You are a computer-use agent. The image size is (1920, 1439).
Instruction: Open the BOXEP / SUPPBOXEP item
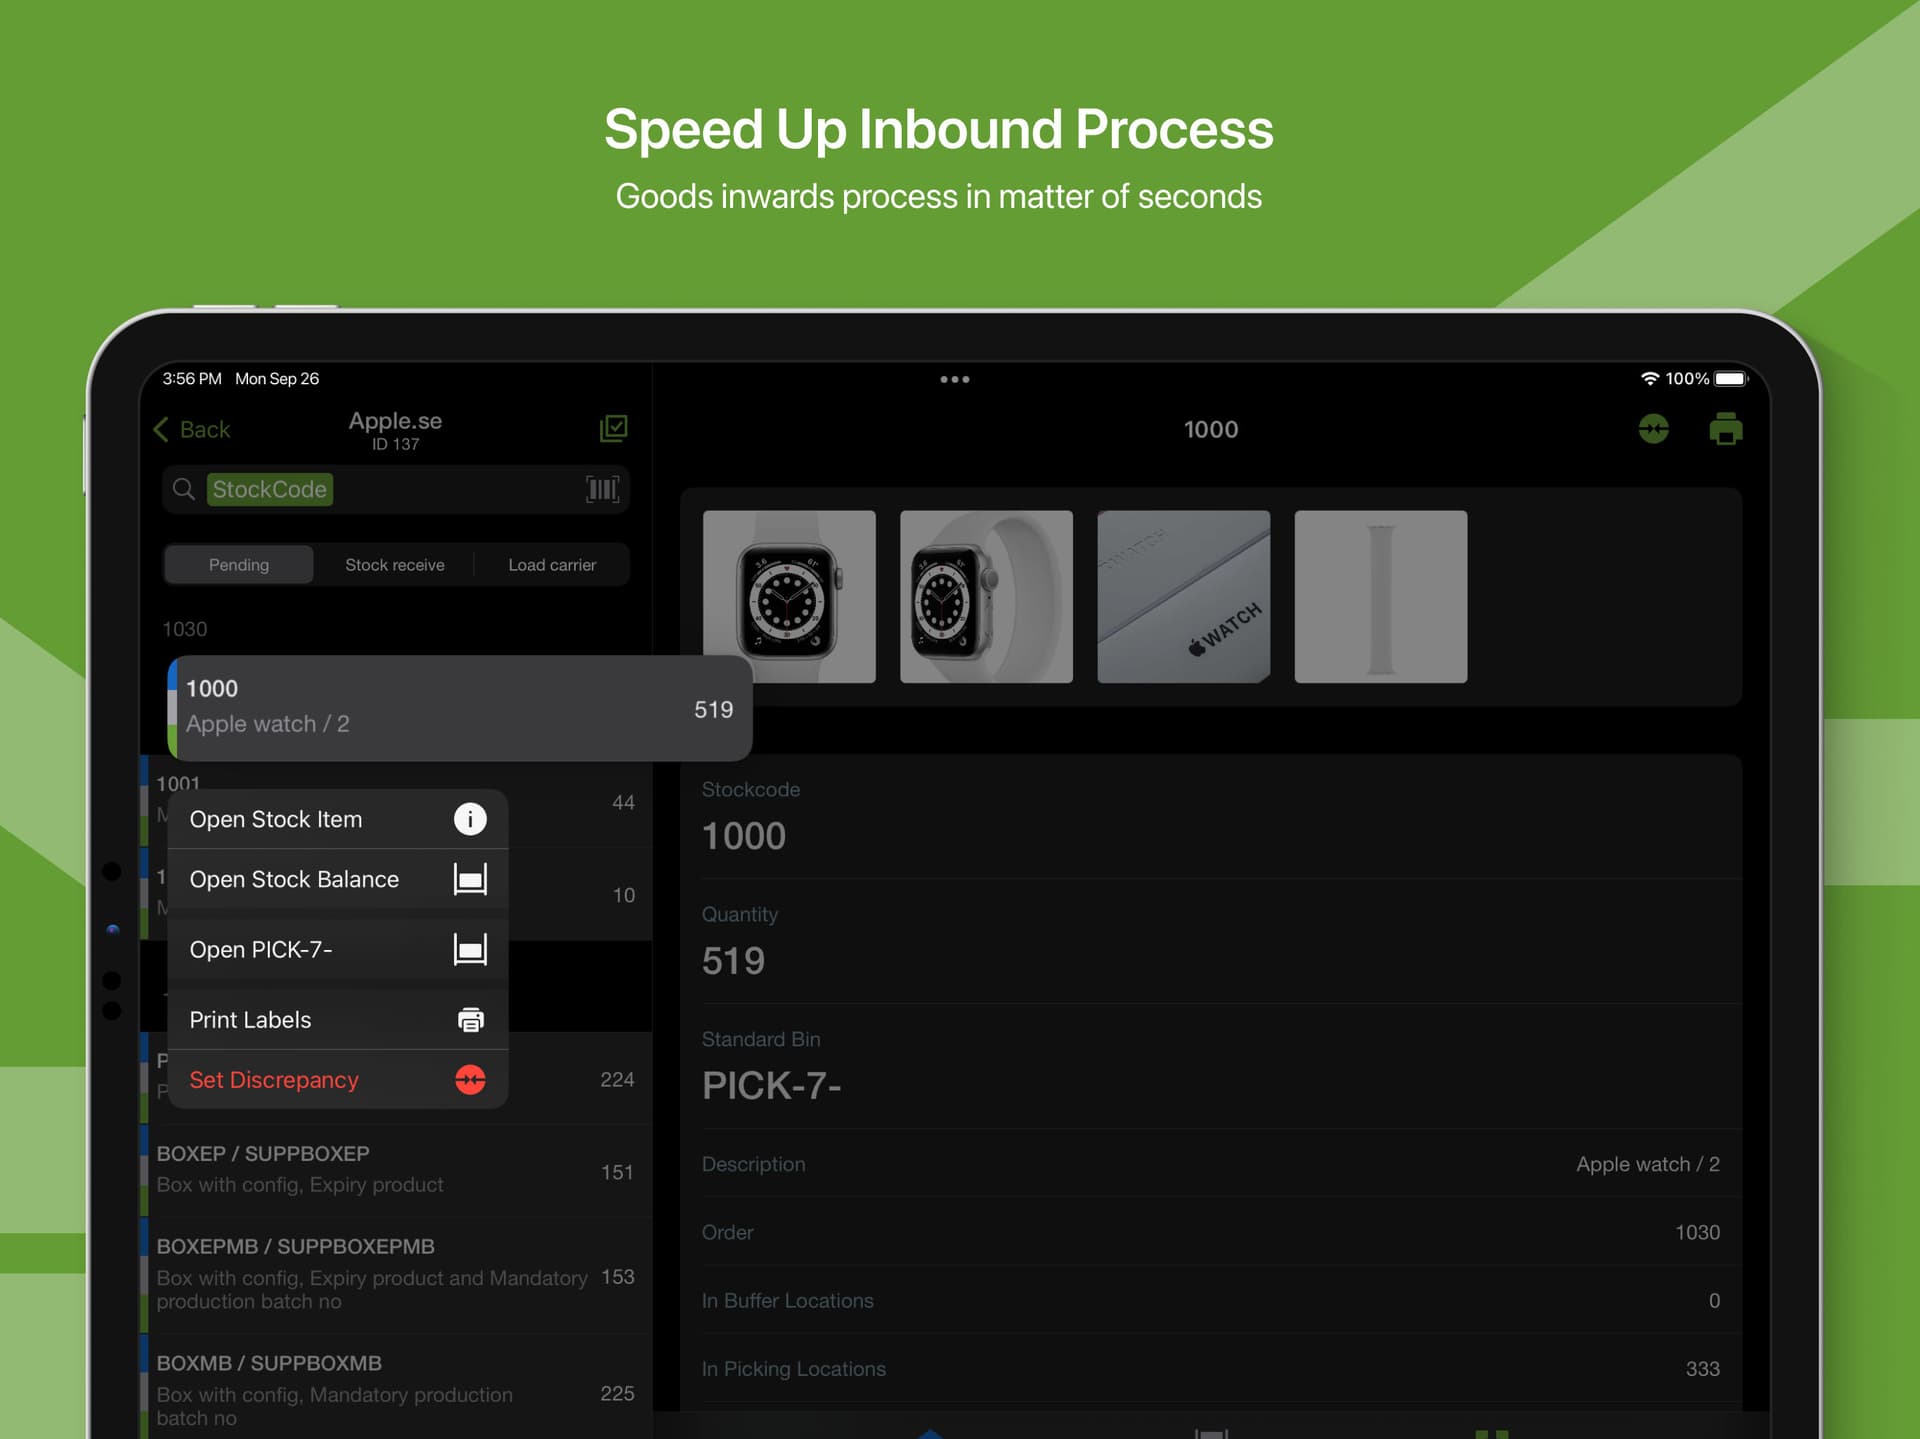(396, 1170)
